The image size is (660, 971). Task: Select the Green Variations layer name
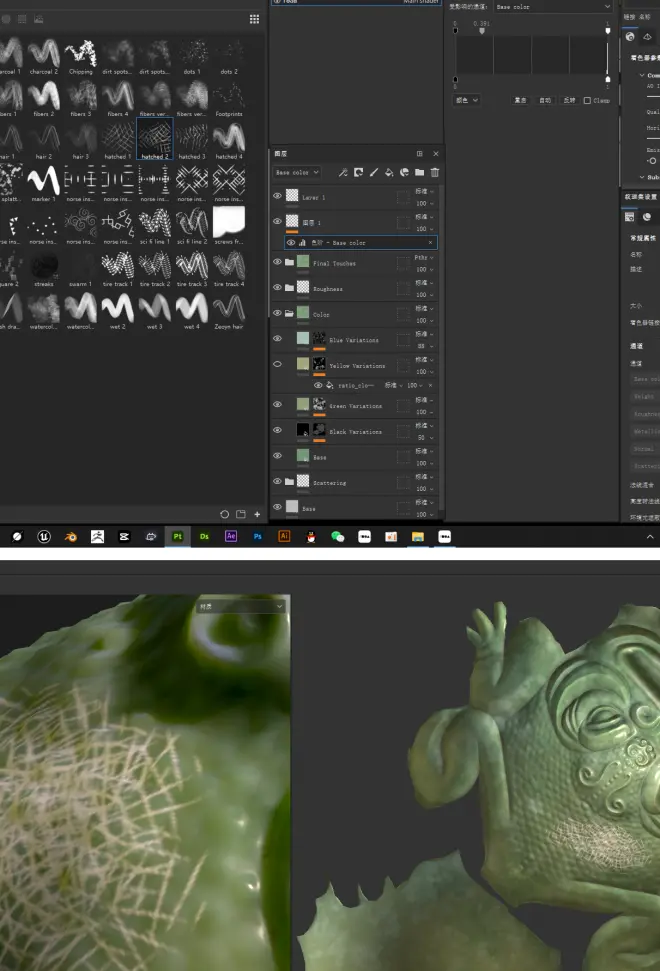pos(356,406)
